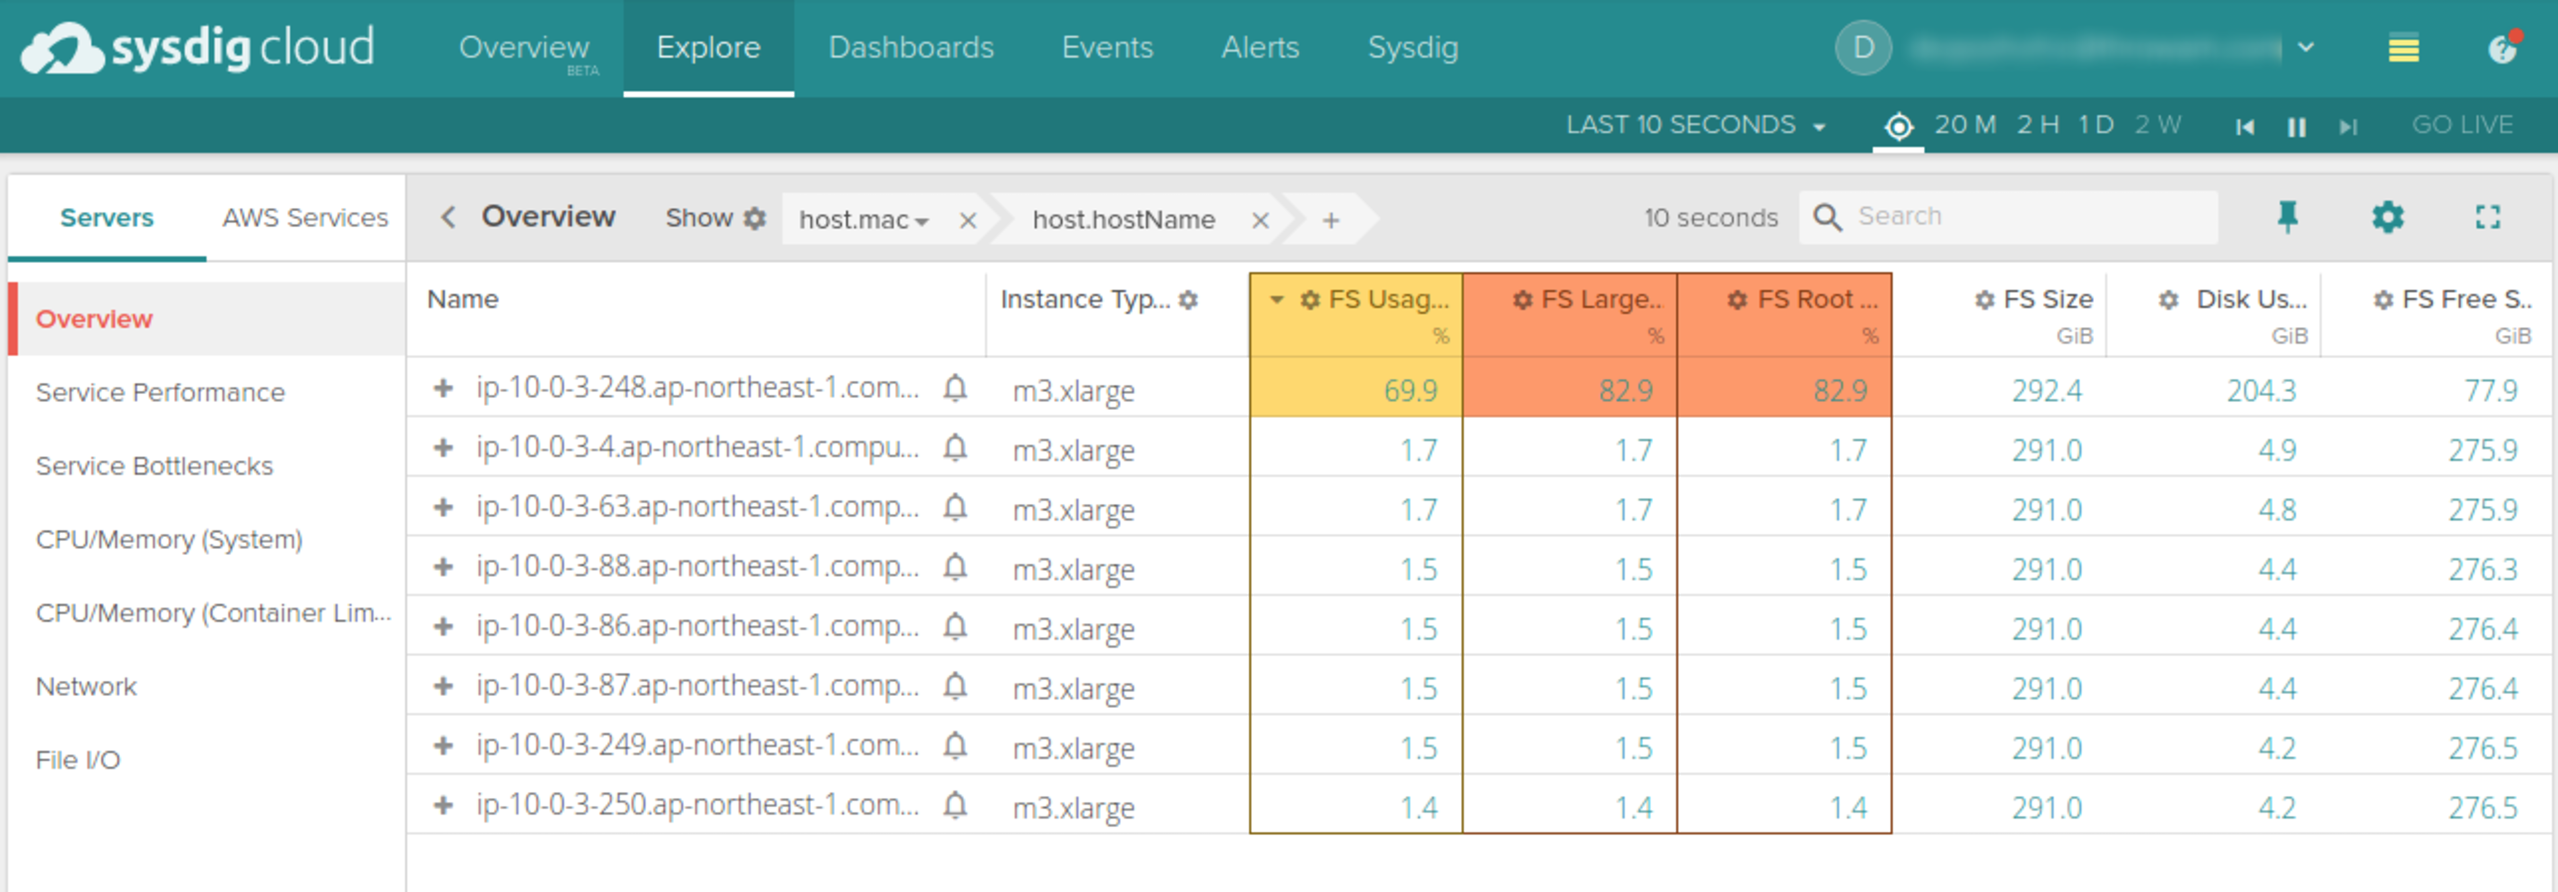Expand the ip-10-0-3-4 host row
Image resolution: width=2558 pixels, height=892 pixels.
coord(443,448)
